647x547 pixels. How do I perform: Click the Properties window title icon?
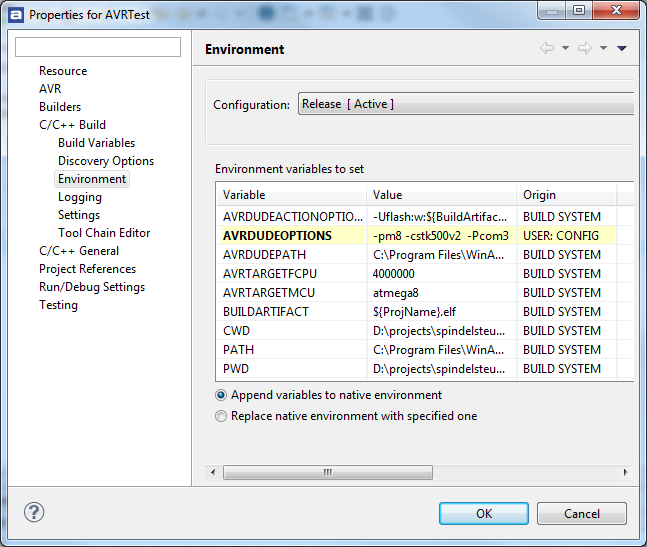16,15
